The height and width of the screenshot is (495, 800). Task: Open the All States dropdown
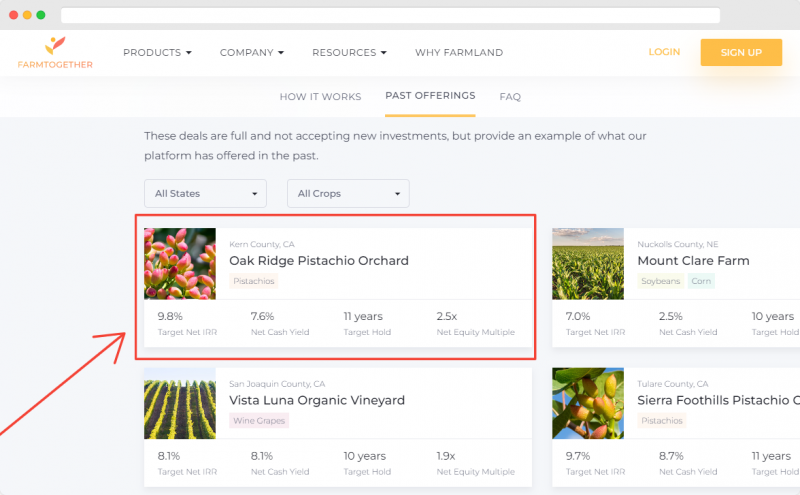(x=205, y=193)
